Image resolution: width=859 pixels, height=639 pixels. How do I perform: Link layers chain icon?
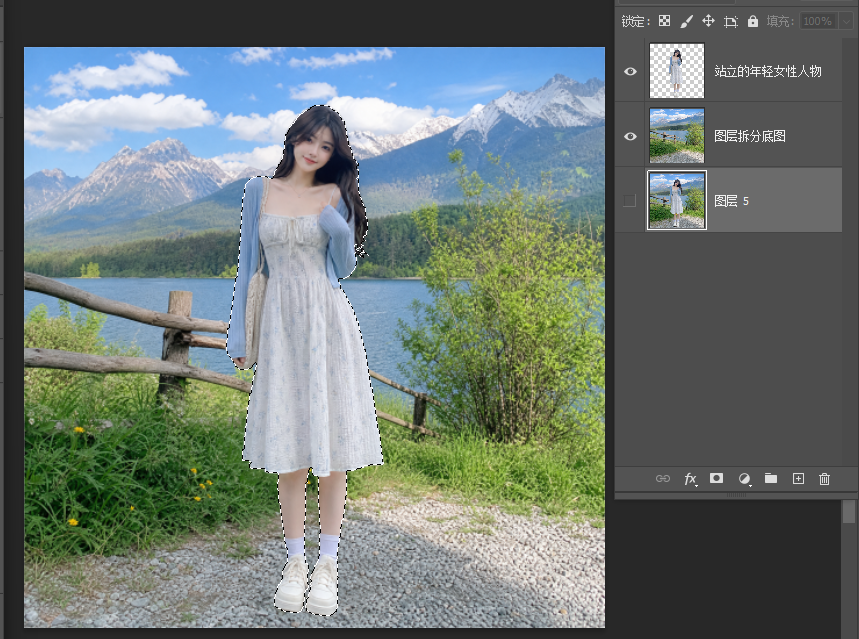pyautogui.click(x=663, y=479)
